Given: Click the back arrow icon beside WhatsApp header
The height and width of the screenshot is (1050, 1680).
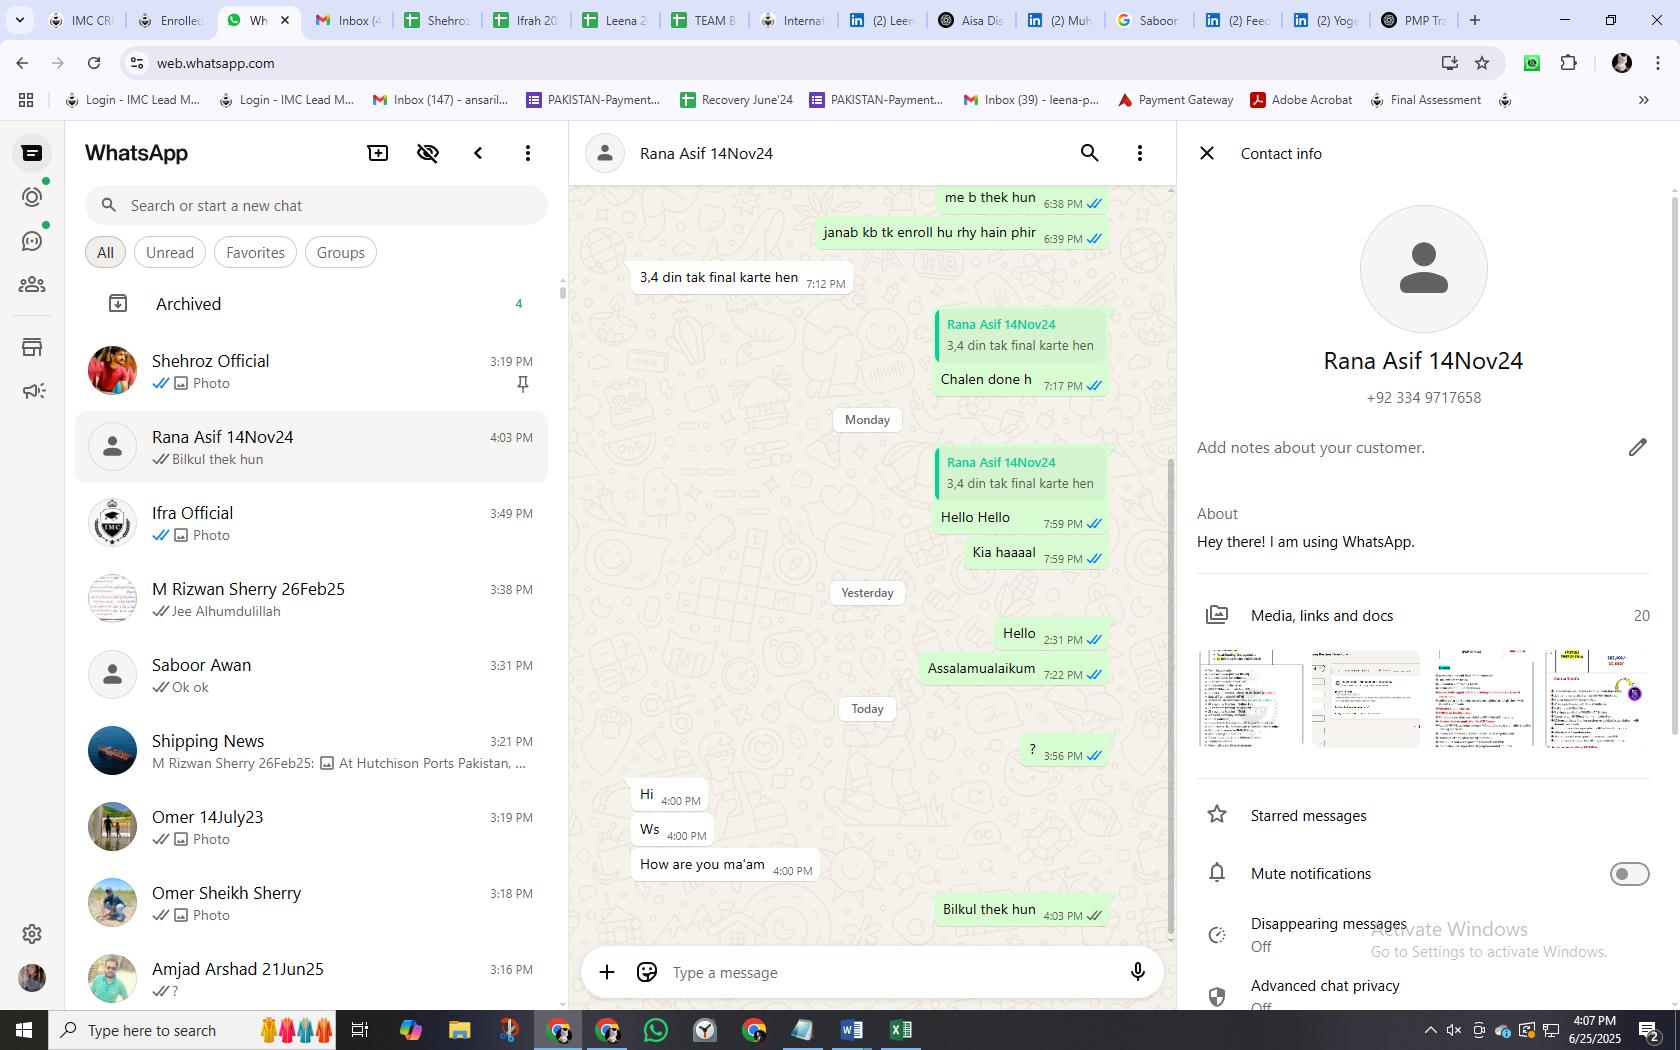Looking at the screenshot, I should tap(478, 153).
